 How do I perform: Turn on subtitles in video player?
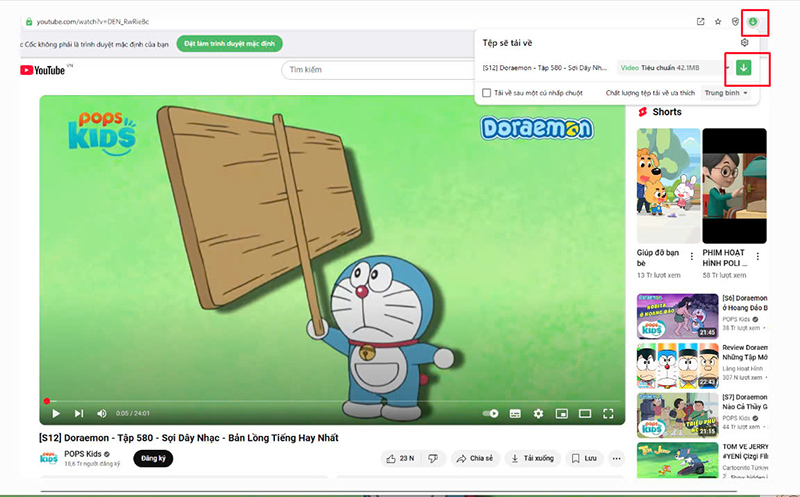click(515, 413)
